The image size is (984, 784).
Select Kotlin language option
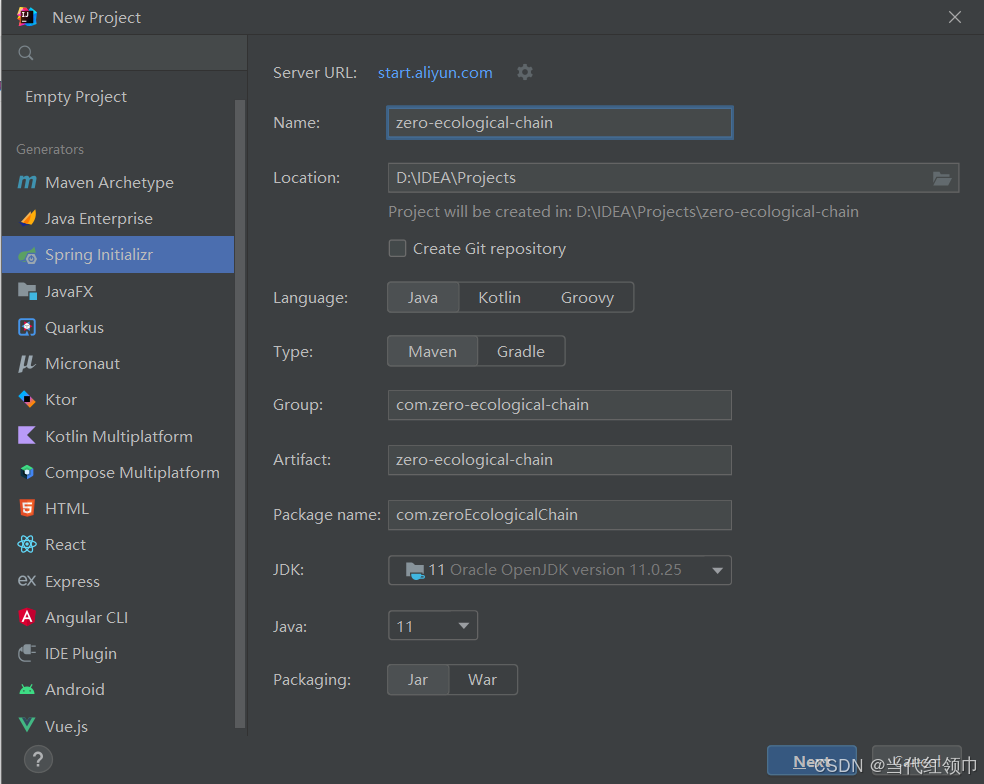tap(500, 298)
